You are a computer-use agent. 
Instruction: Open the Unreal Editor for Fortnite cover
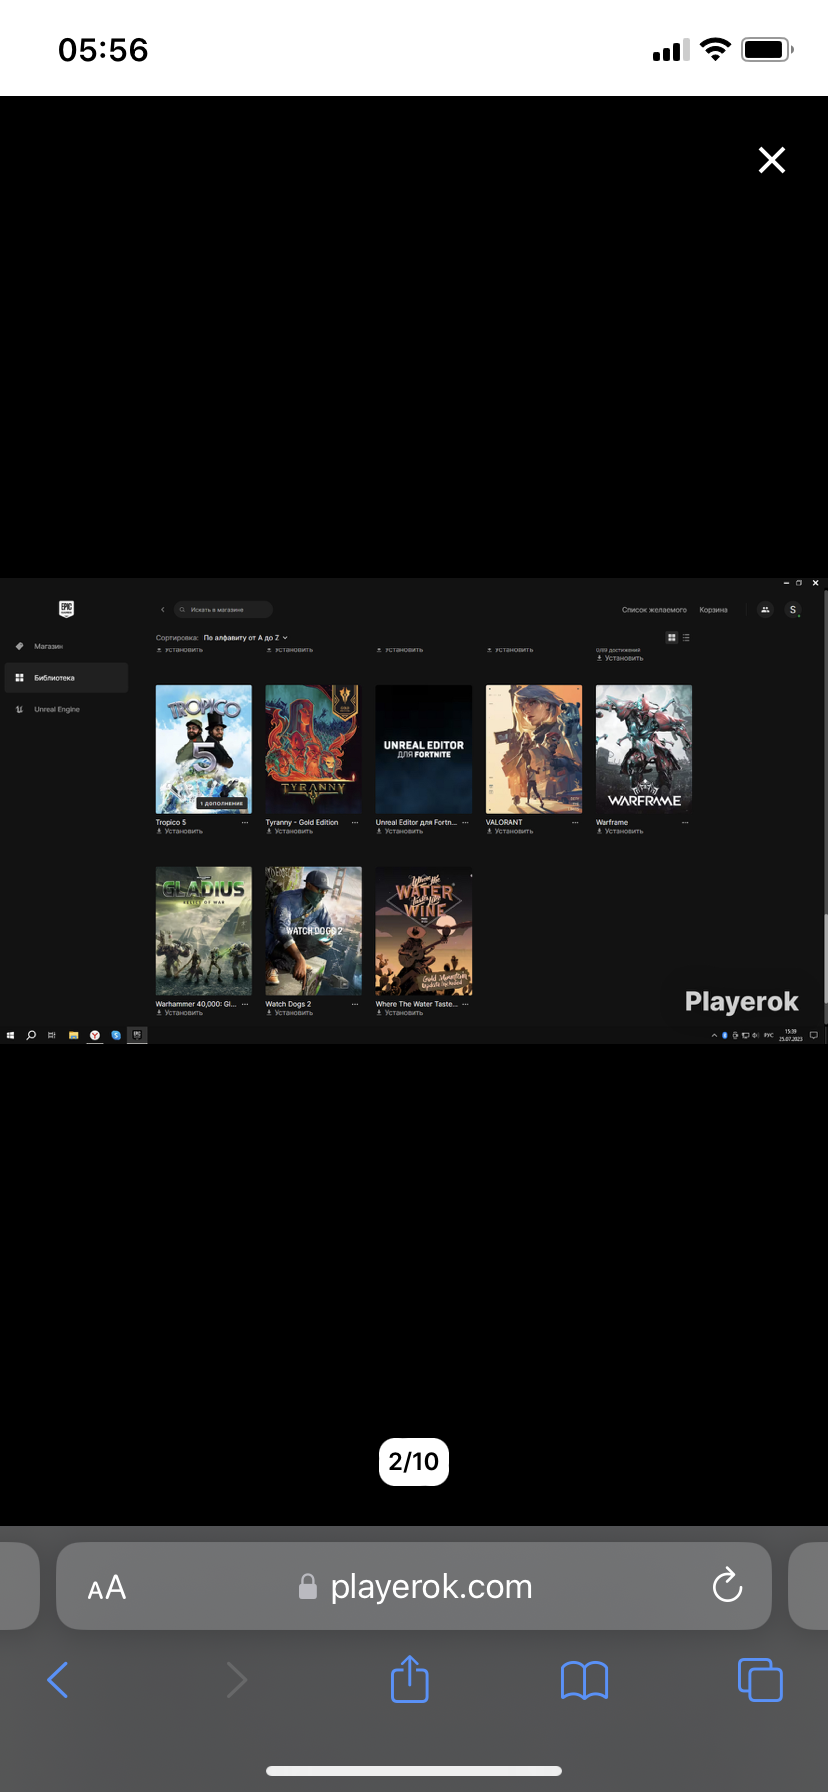point(424,749)
